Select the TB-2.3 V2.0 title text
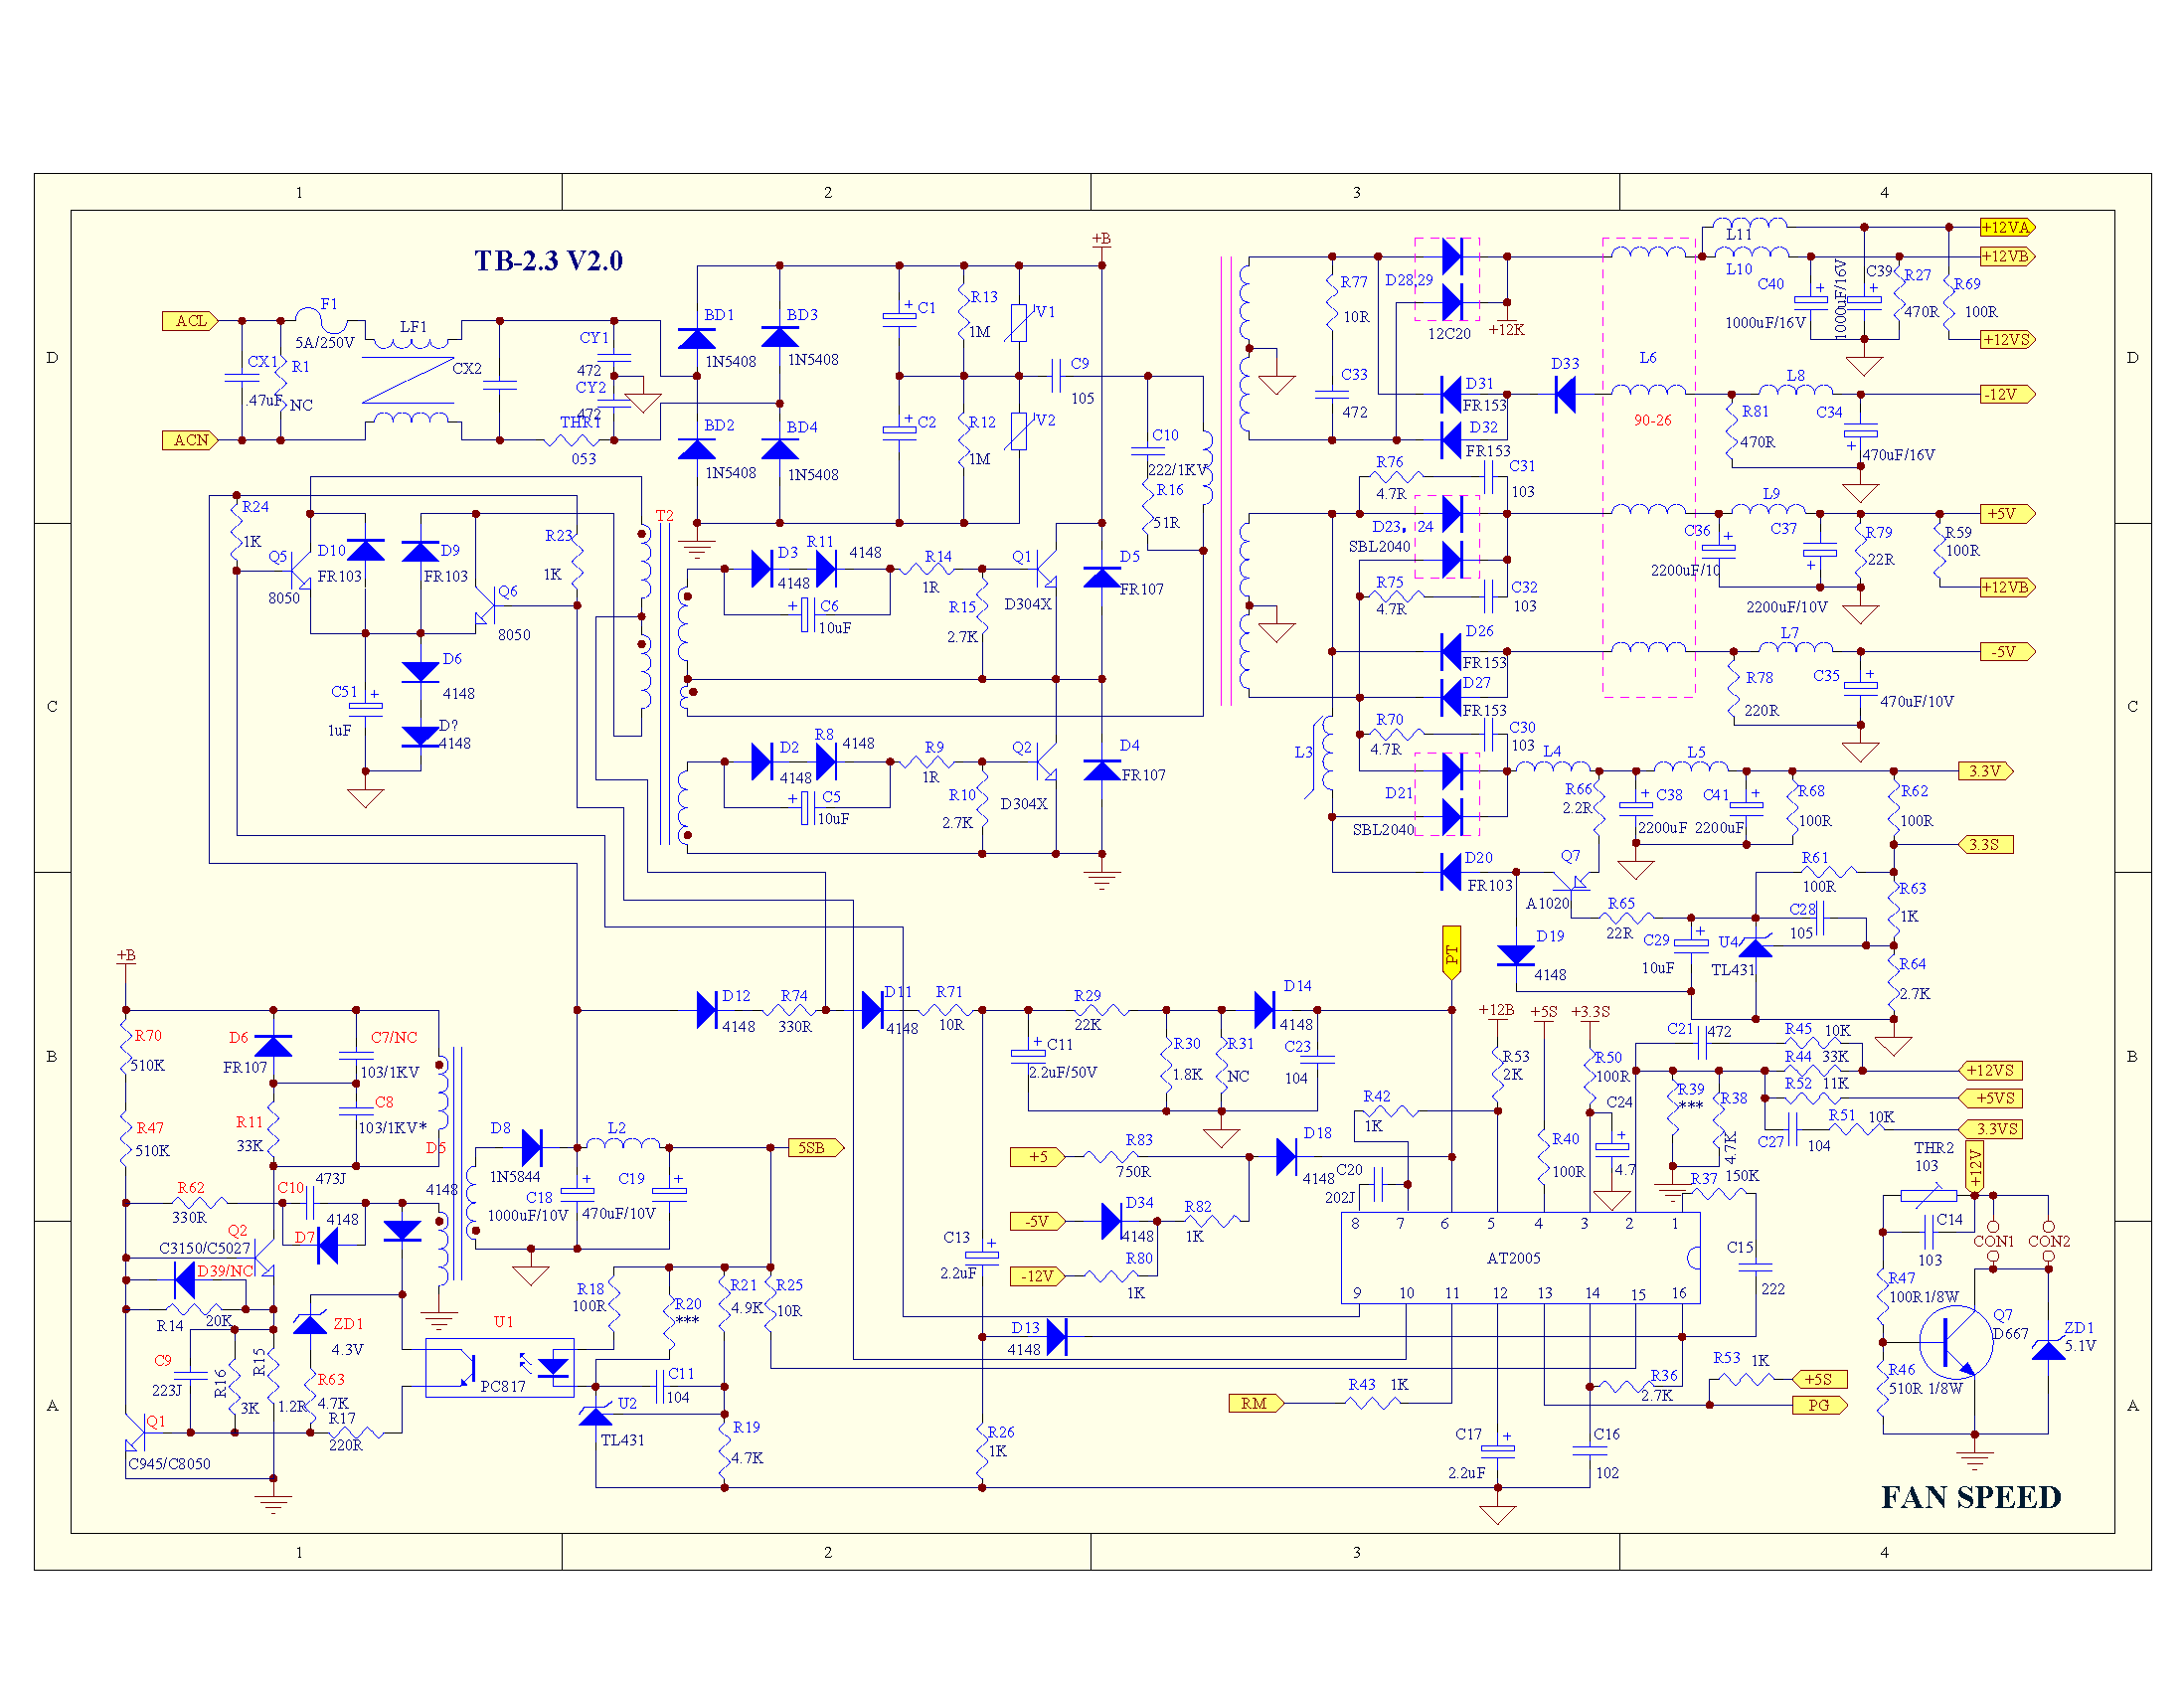This screenshot has height=1686, width=2184. coord(548,262)
